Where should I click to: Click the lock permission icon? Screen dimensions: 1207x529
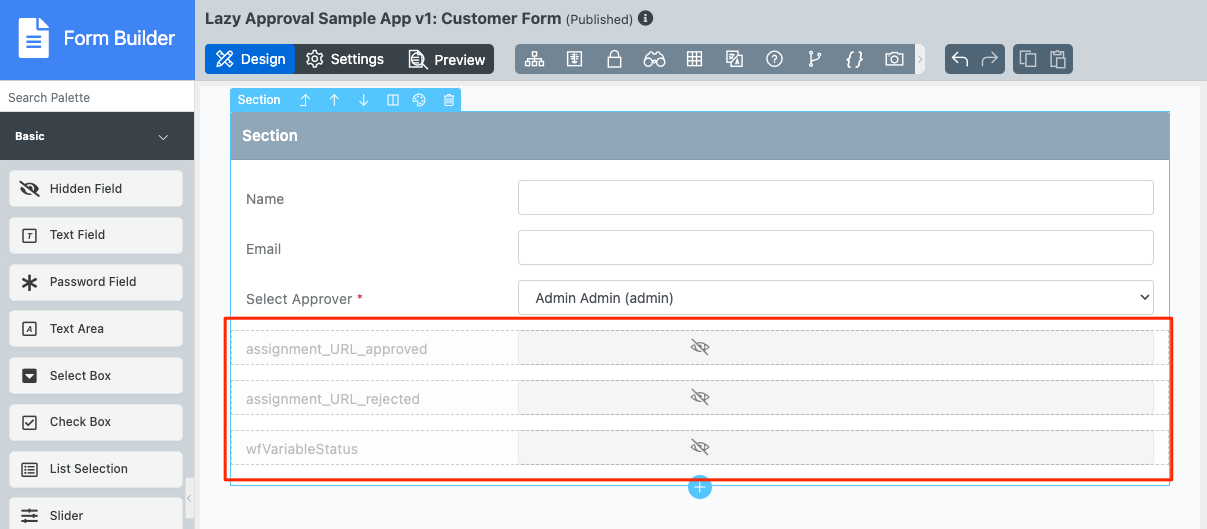(x=614, y=59)
